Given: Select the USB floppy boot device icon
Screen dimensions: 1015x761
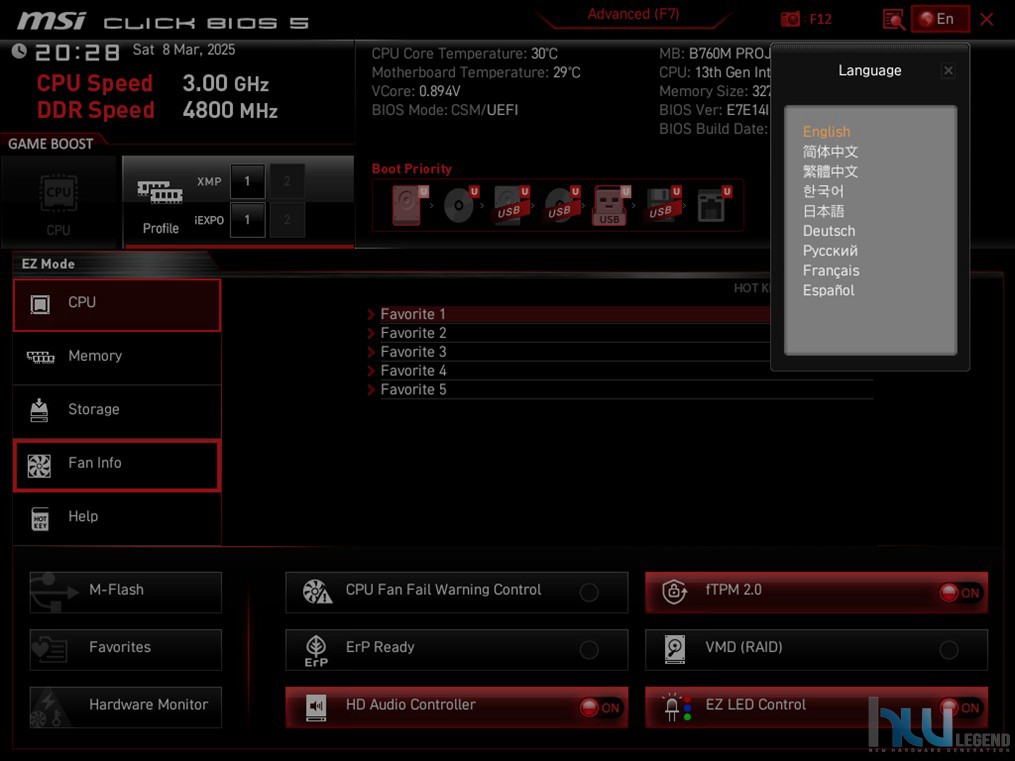Looking at the screenshot, I should [x=663, y=205].
